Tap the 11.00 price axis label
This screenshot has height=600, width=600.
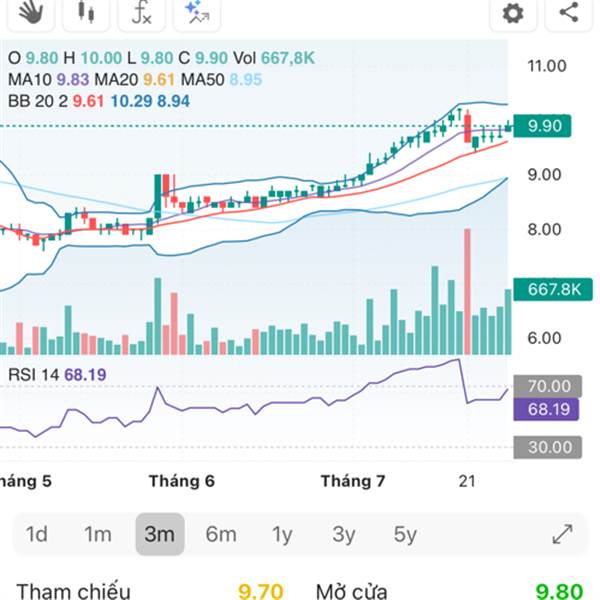click(x=547, y=66)
